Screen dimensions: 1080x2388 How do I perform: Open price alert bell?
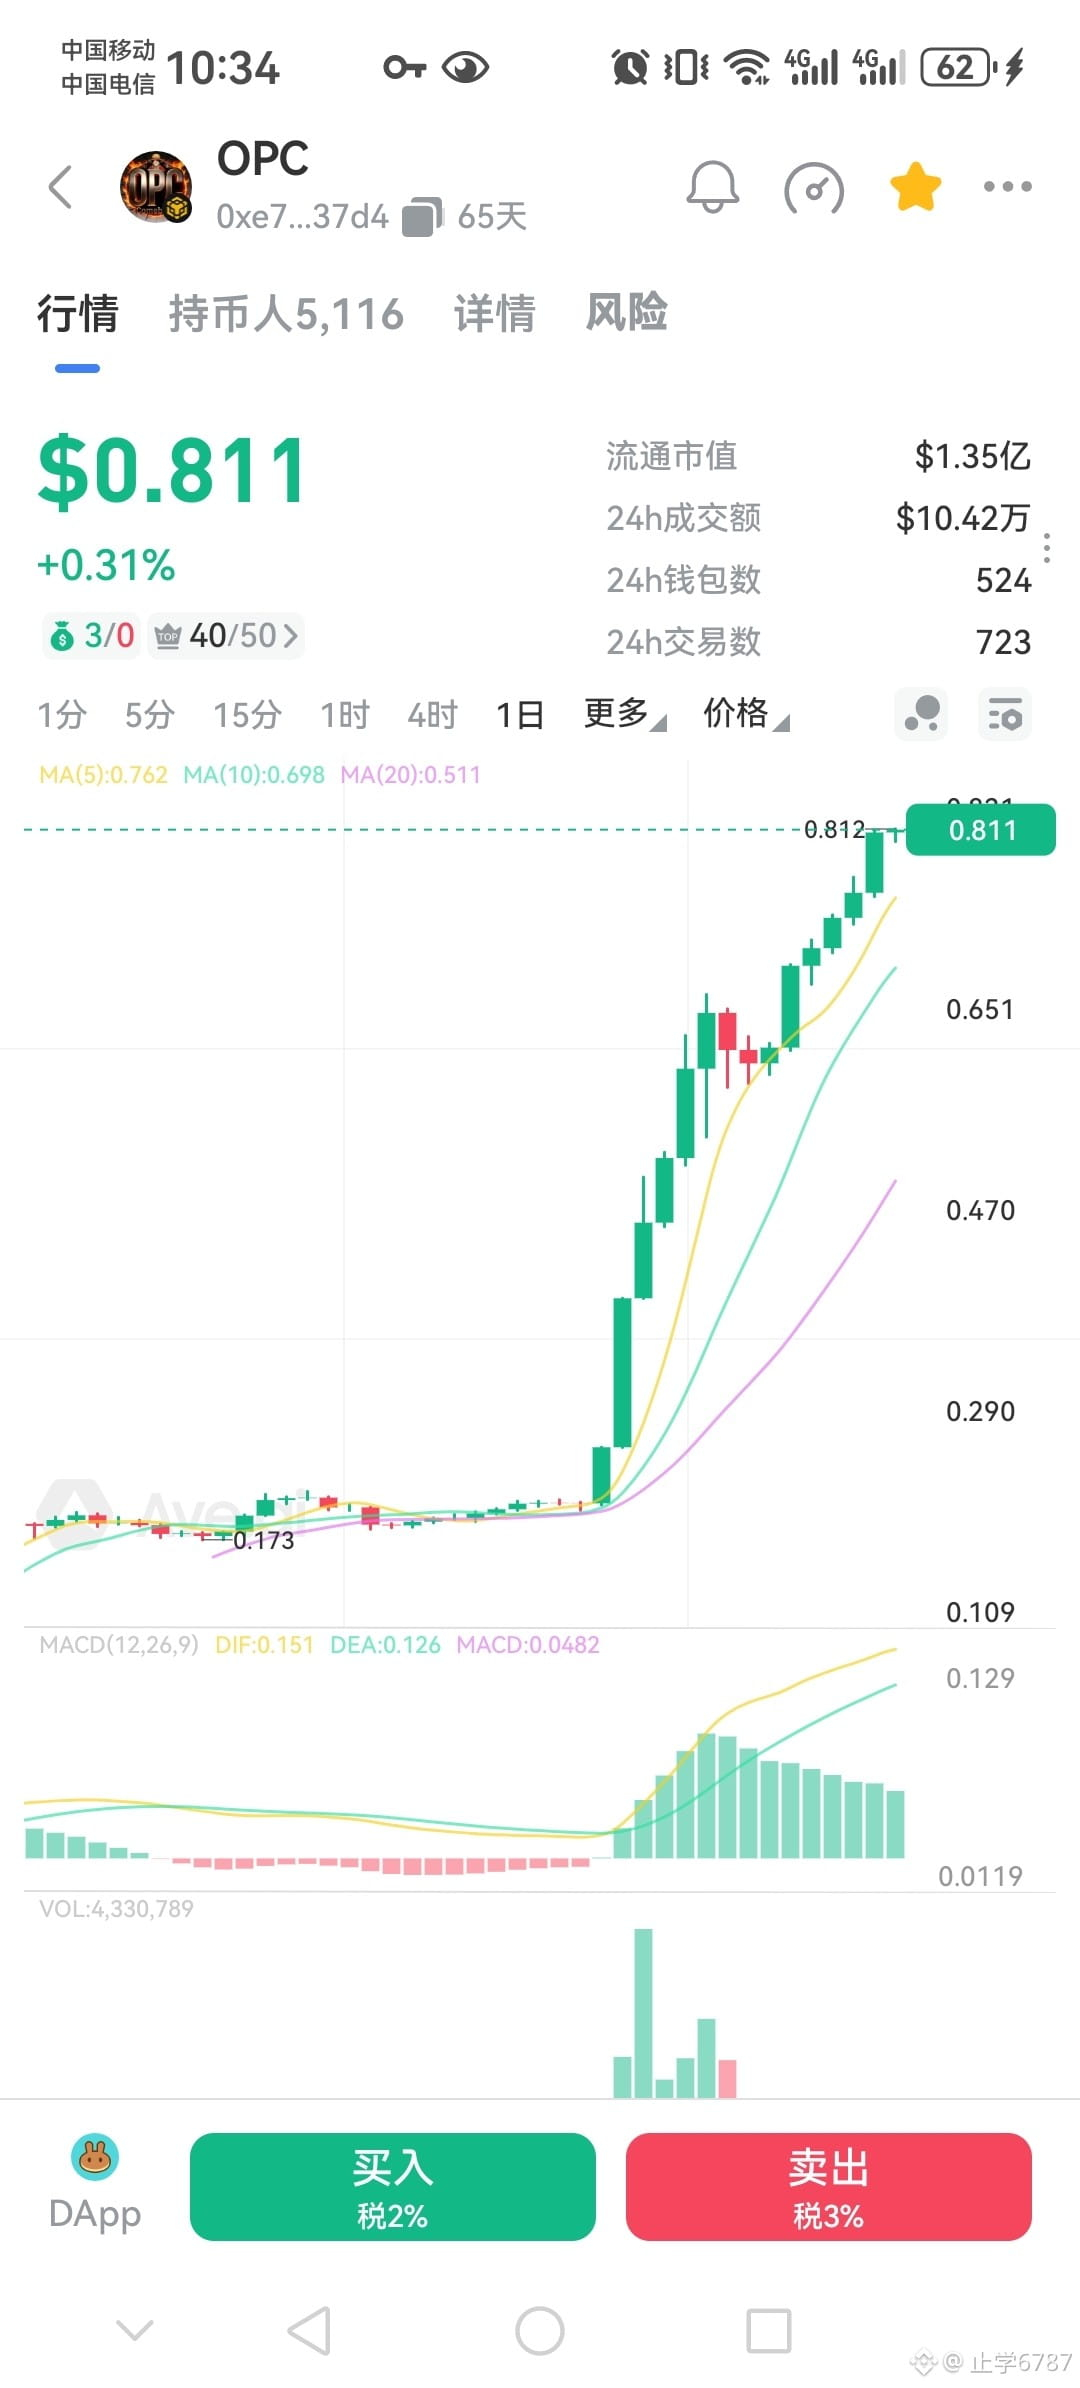(x=712, y=187)
